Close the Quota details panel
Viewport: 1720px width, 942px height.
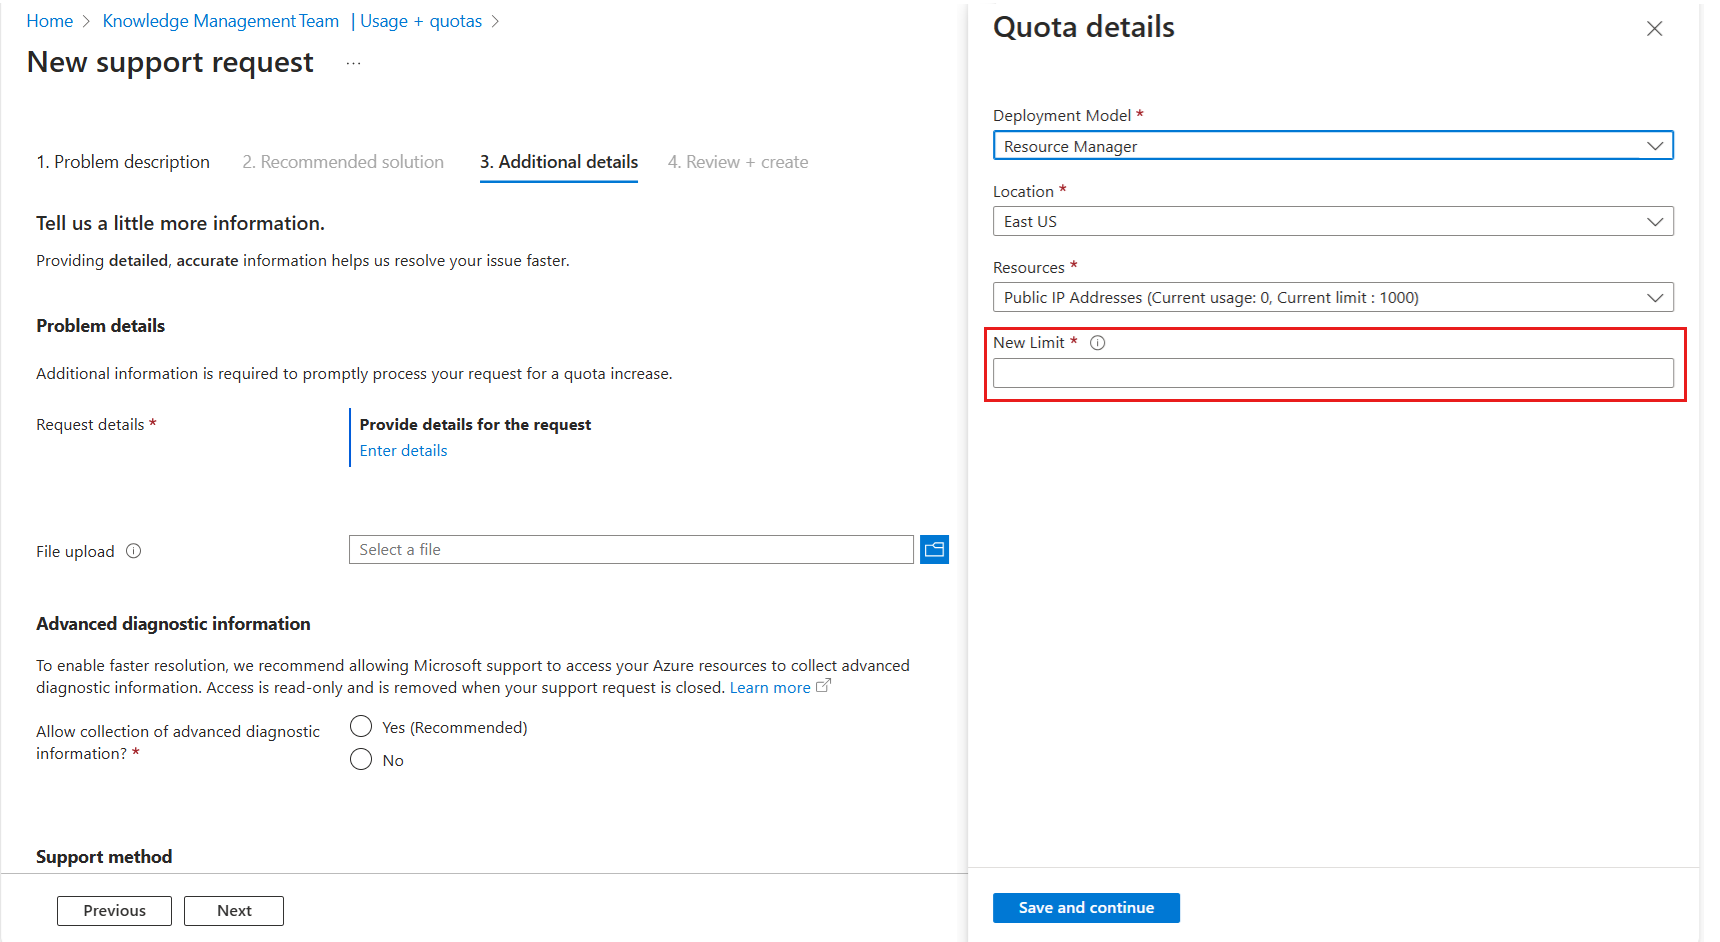[1655, 29]
